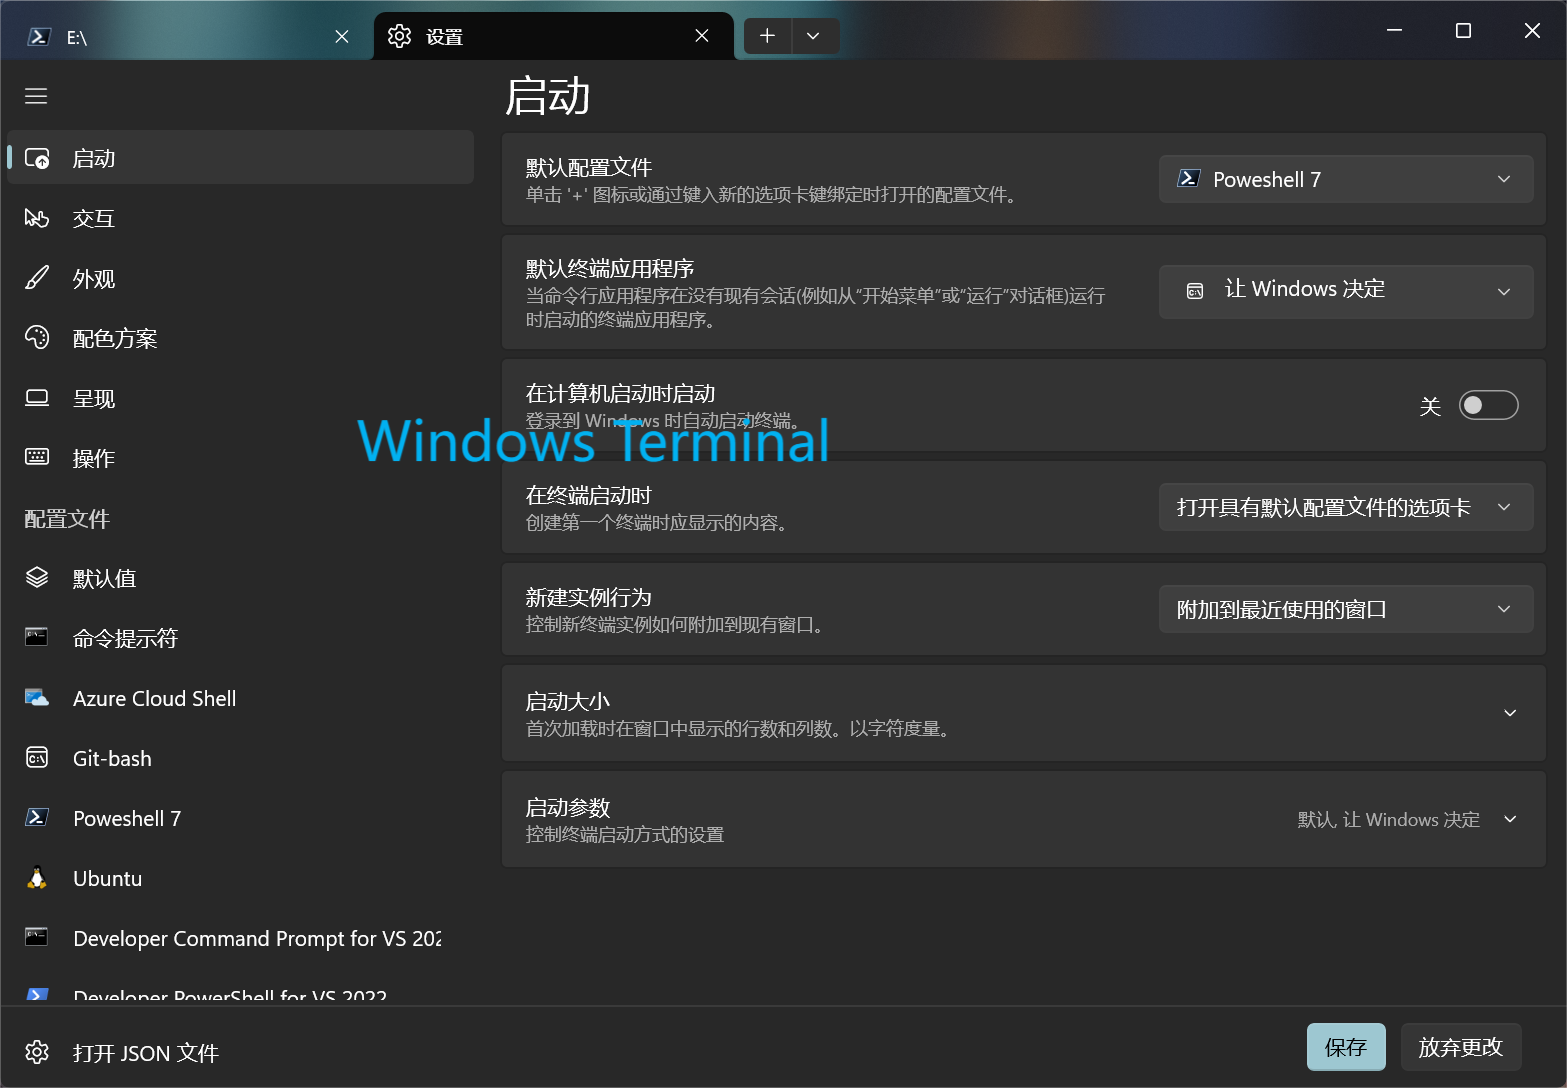Open the 新建实例行为 dropdown

point(1345,609)
